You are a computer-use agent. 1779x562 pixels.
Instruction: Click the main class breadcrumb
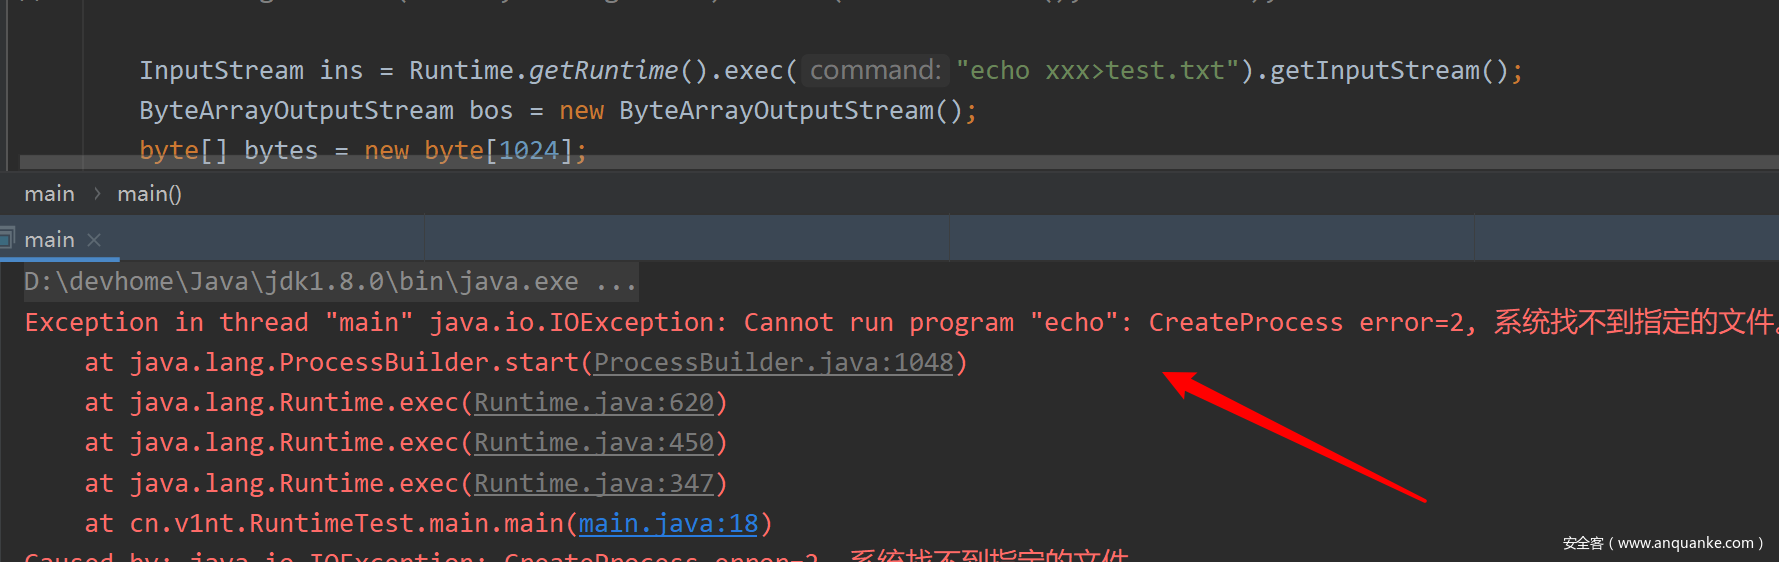[49, 194]
